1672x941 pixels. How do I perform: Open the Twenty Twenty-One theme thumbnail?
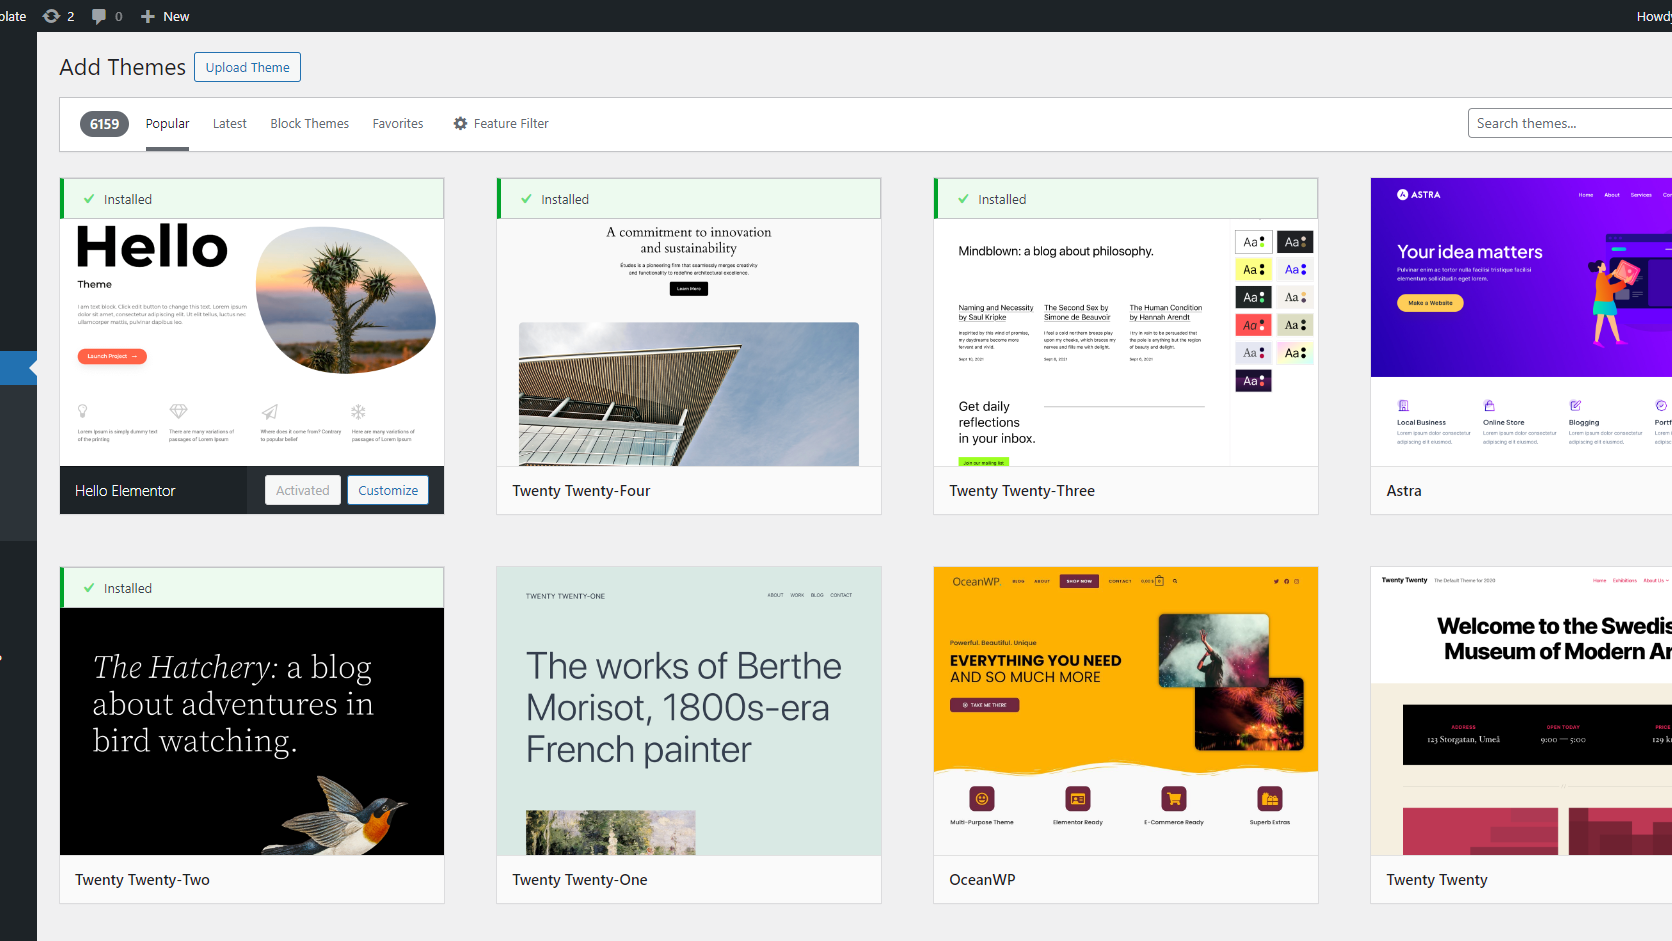tap(688, 711)
